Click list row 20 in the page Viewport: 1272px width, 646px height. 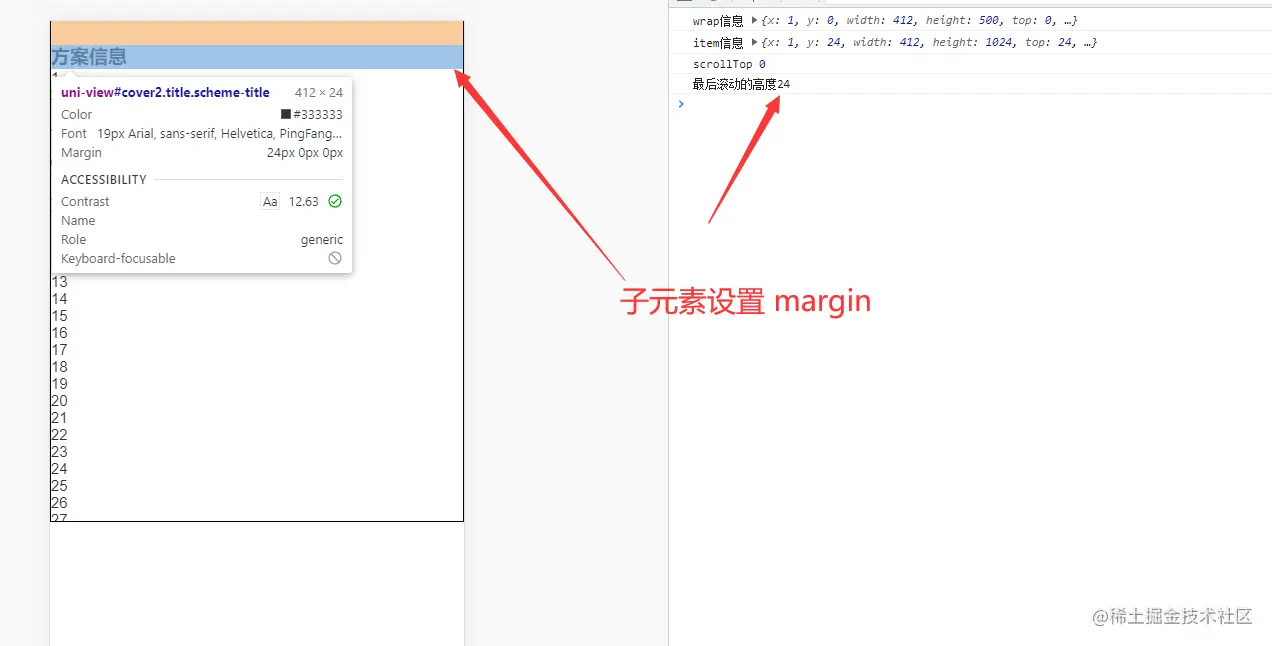click(59, 401)
